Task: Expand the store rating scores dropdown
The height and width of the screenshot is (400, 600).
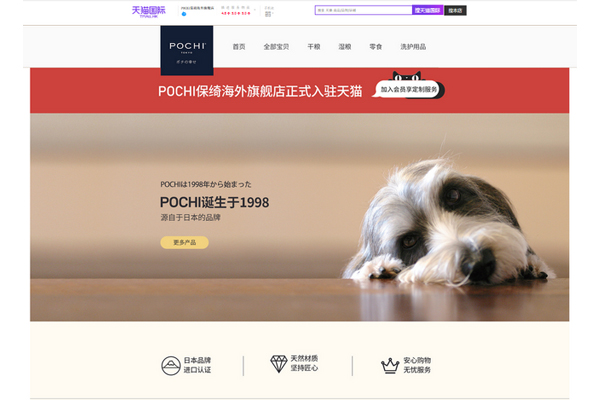Action: pos(236,11)
